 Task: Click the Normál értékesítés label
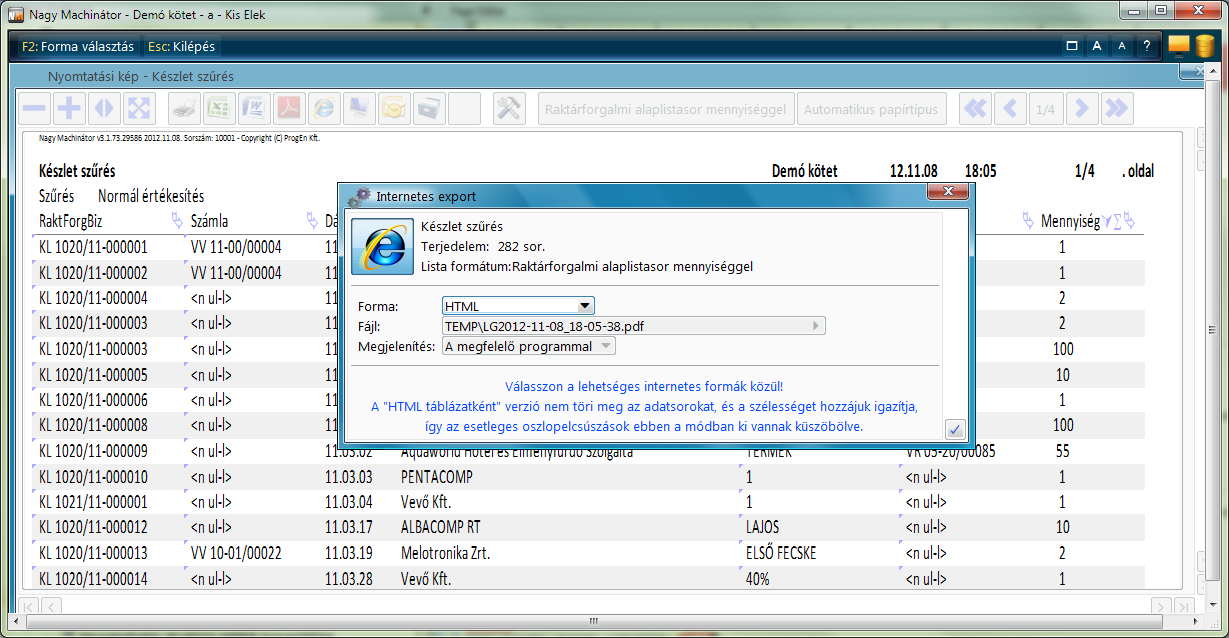coord(151,196)
